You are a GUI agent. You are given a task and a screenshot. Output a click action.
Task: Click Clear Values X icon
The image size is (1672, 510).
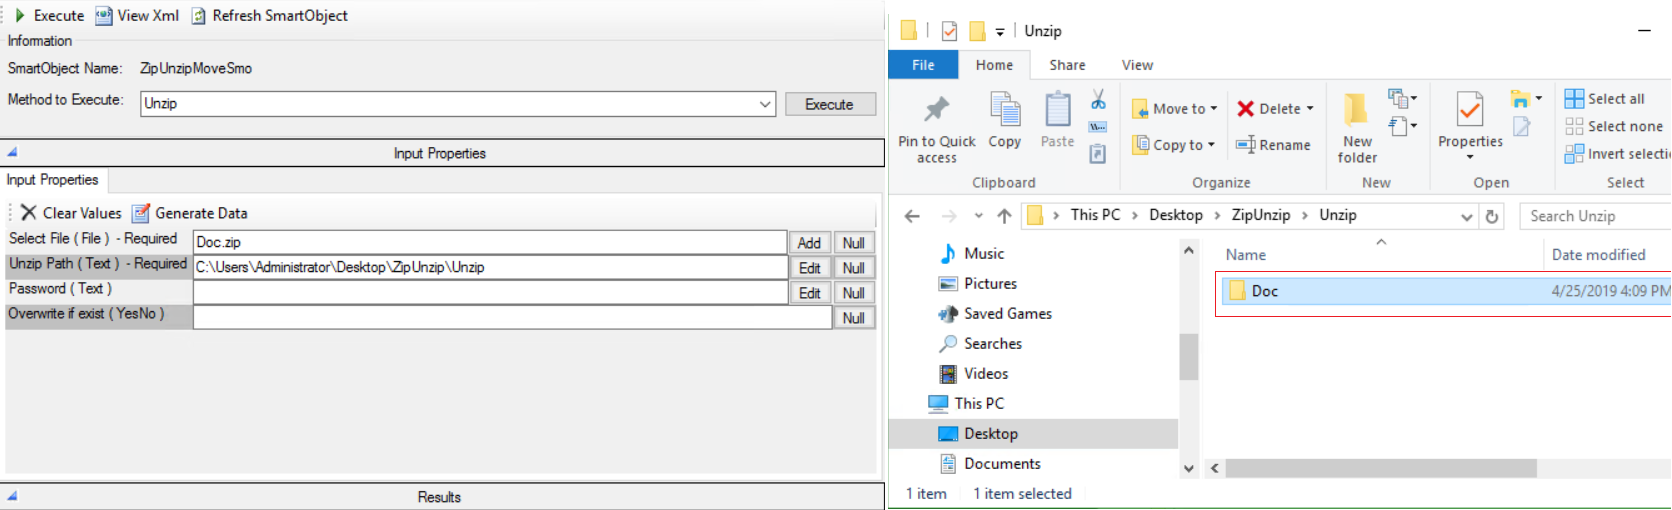tap(29, 213)
